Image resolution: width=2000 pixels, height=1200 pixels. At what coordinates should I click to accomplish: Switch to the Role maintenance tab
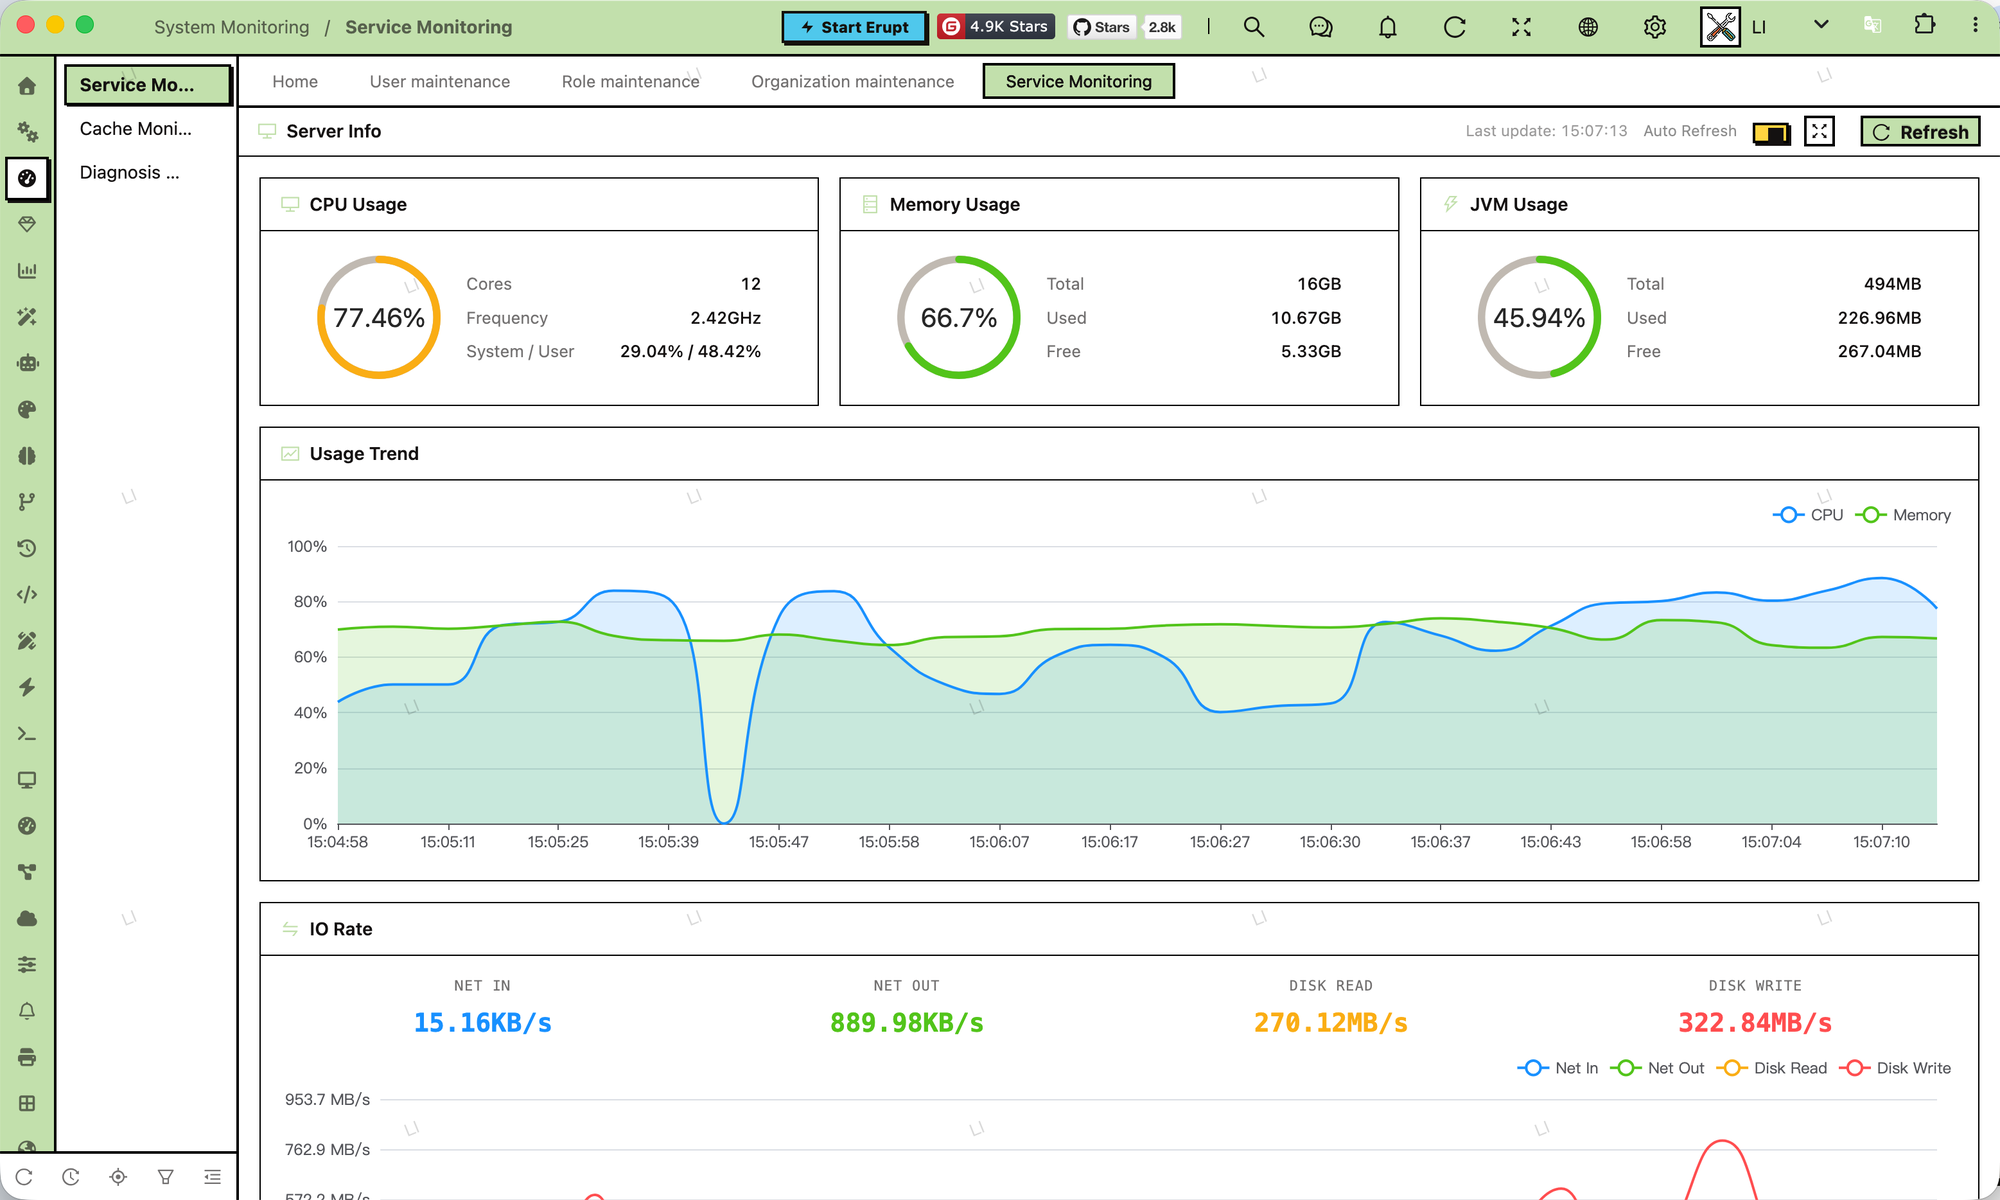tap(631, 81)
